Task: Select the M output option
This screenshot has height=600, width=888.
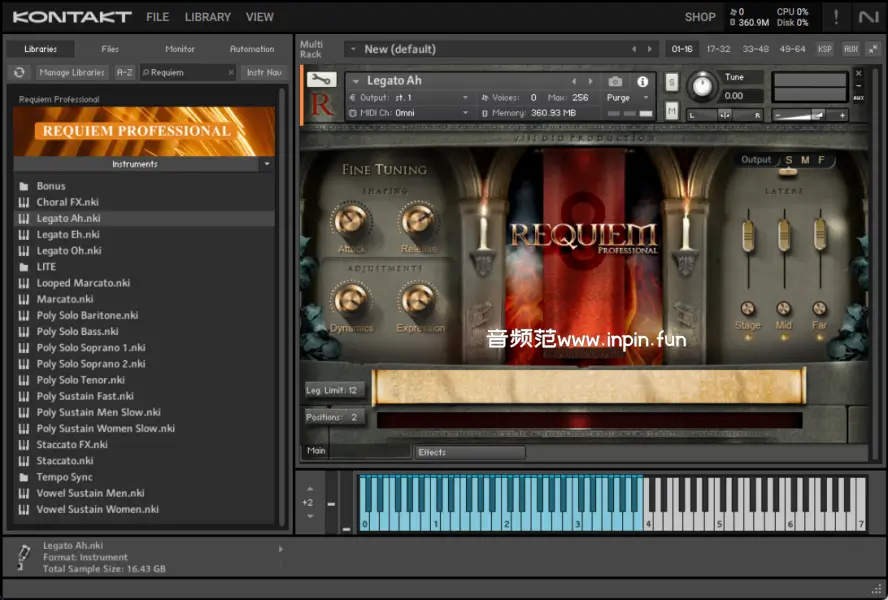Action: (x=805, y=160)
